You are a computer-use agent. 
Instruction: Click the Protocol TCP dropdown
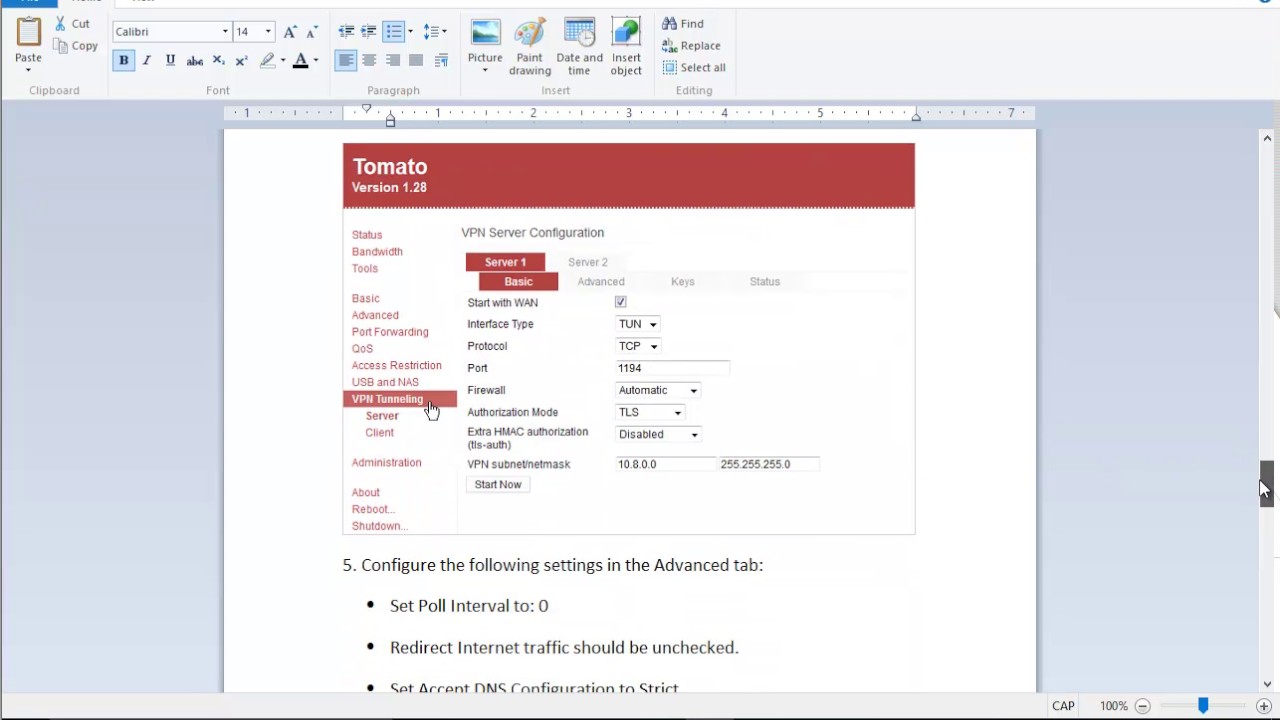[x=638, y=346]
